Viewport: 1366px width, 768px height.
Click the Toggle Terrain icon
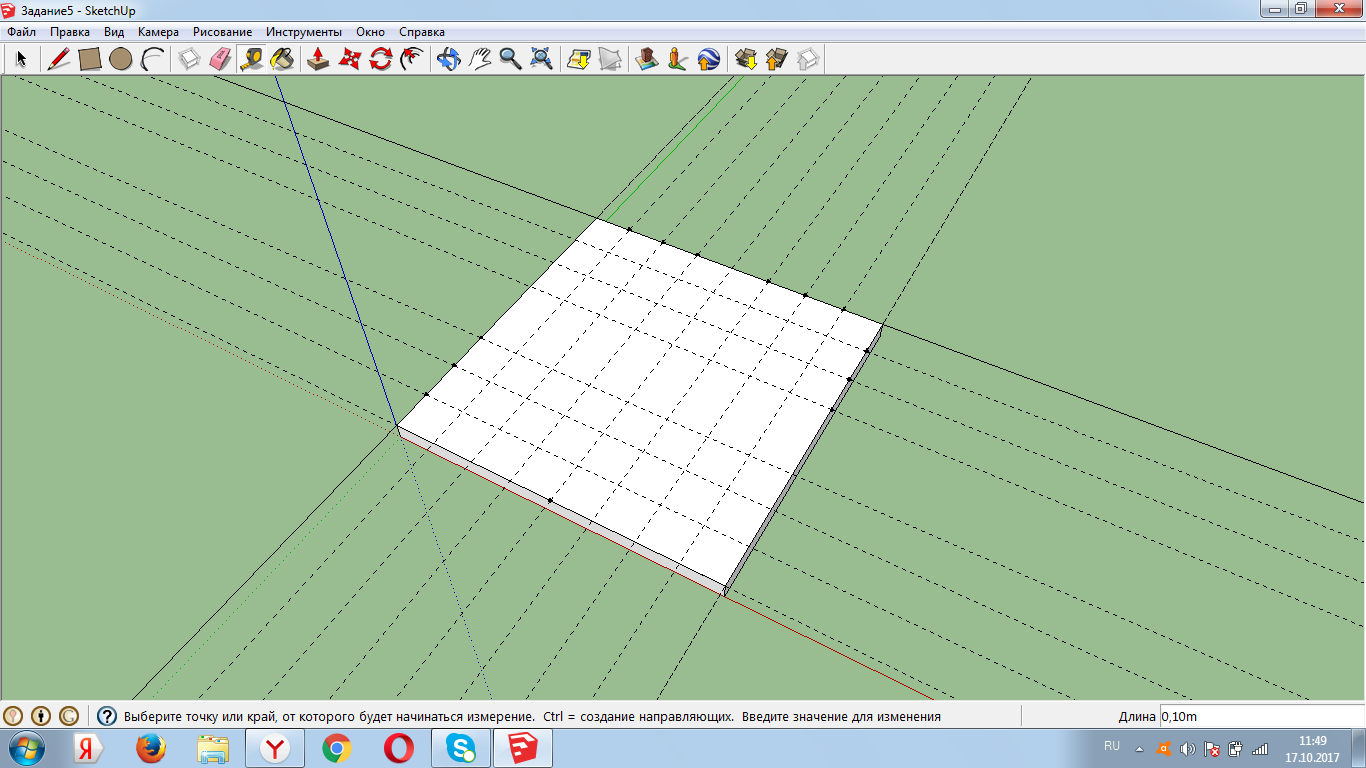tap(610, 59)
